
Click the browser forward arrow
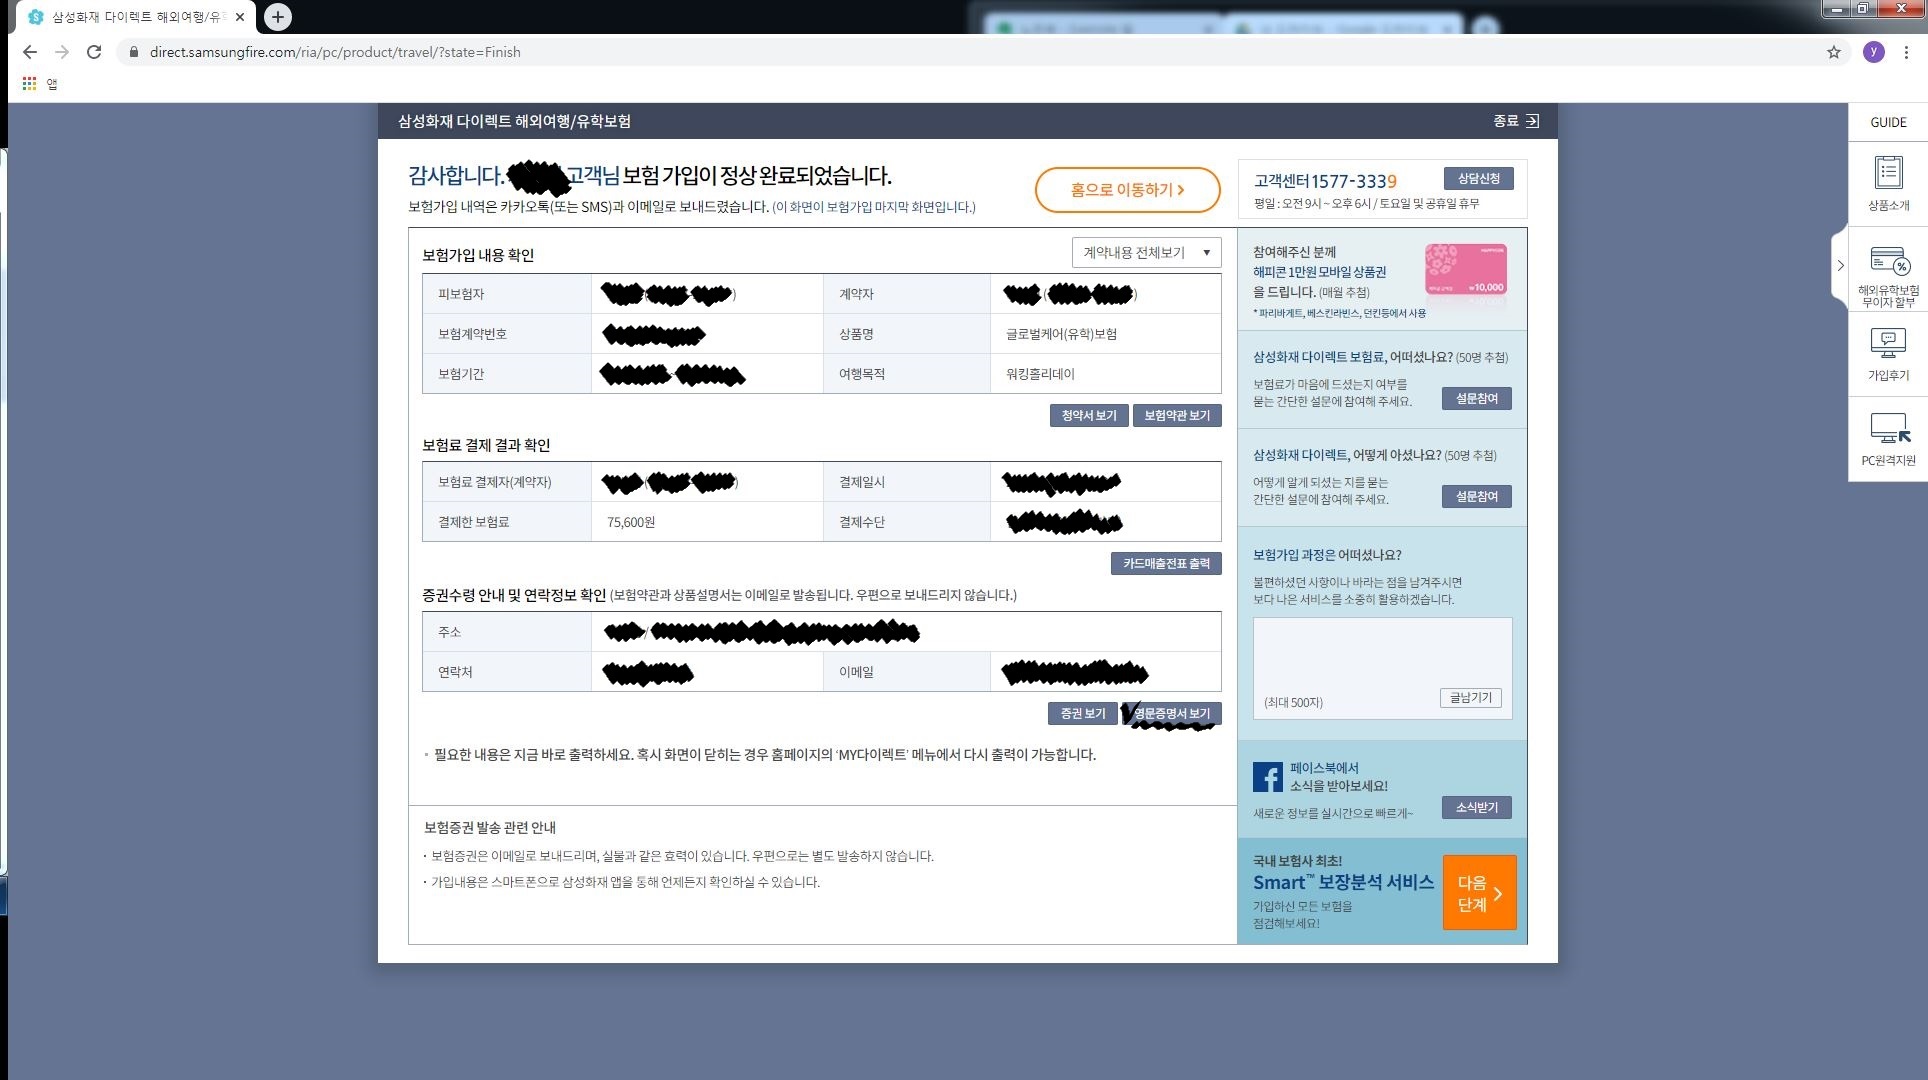coord(62,52)
